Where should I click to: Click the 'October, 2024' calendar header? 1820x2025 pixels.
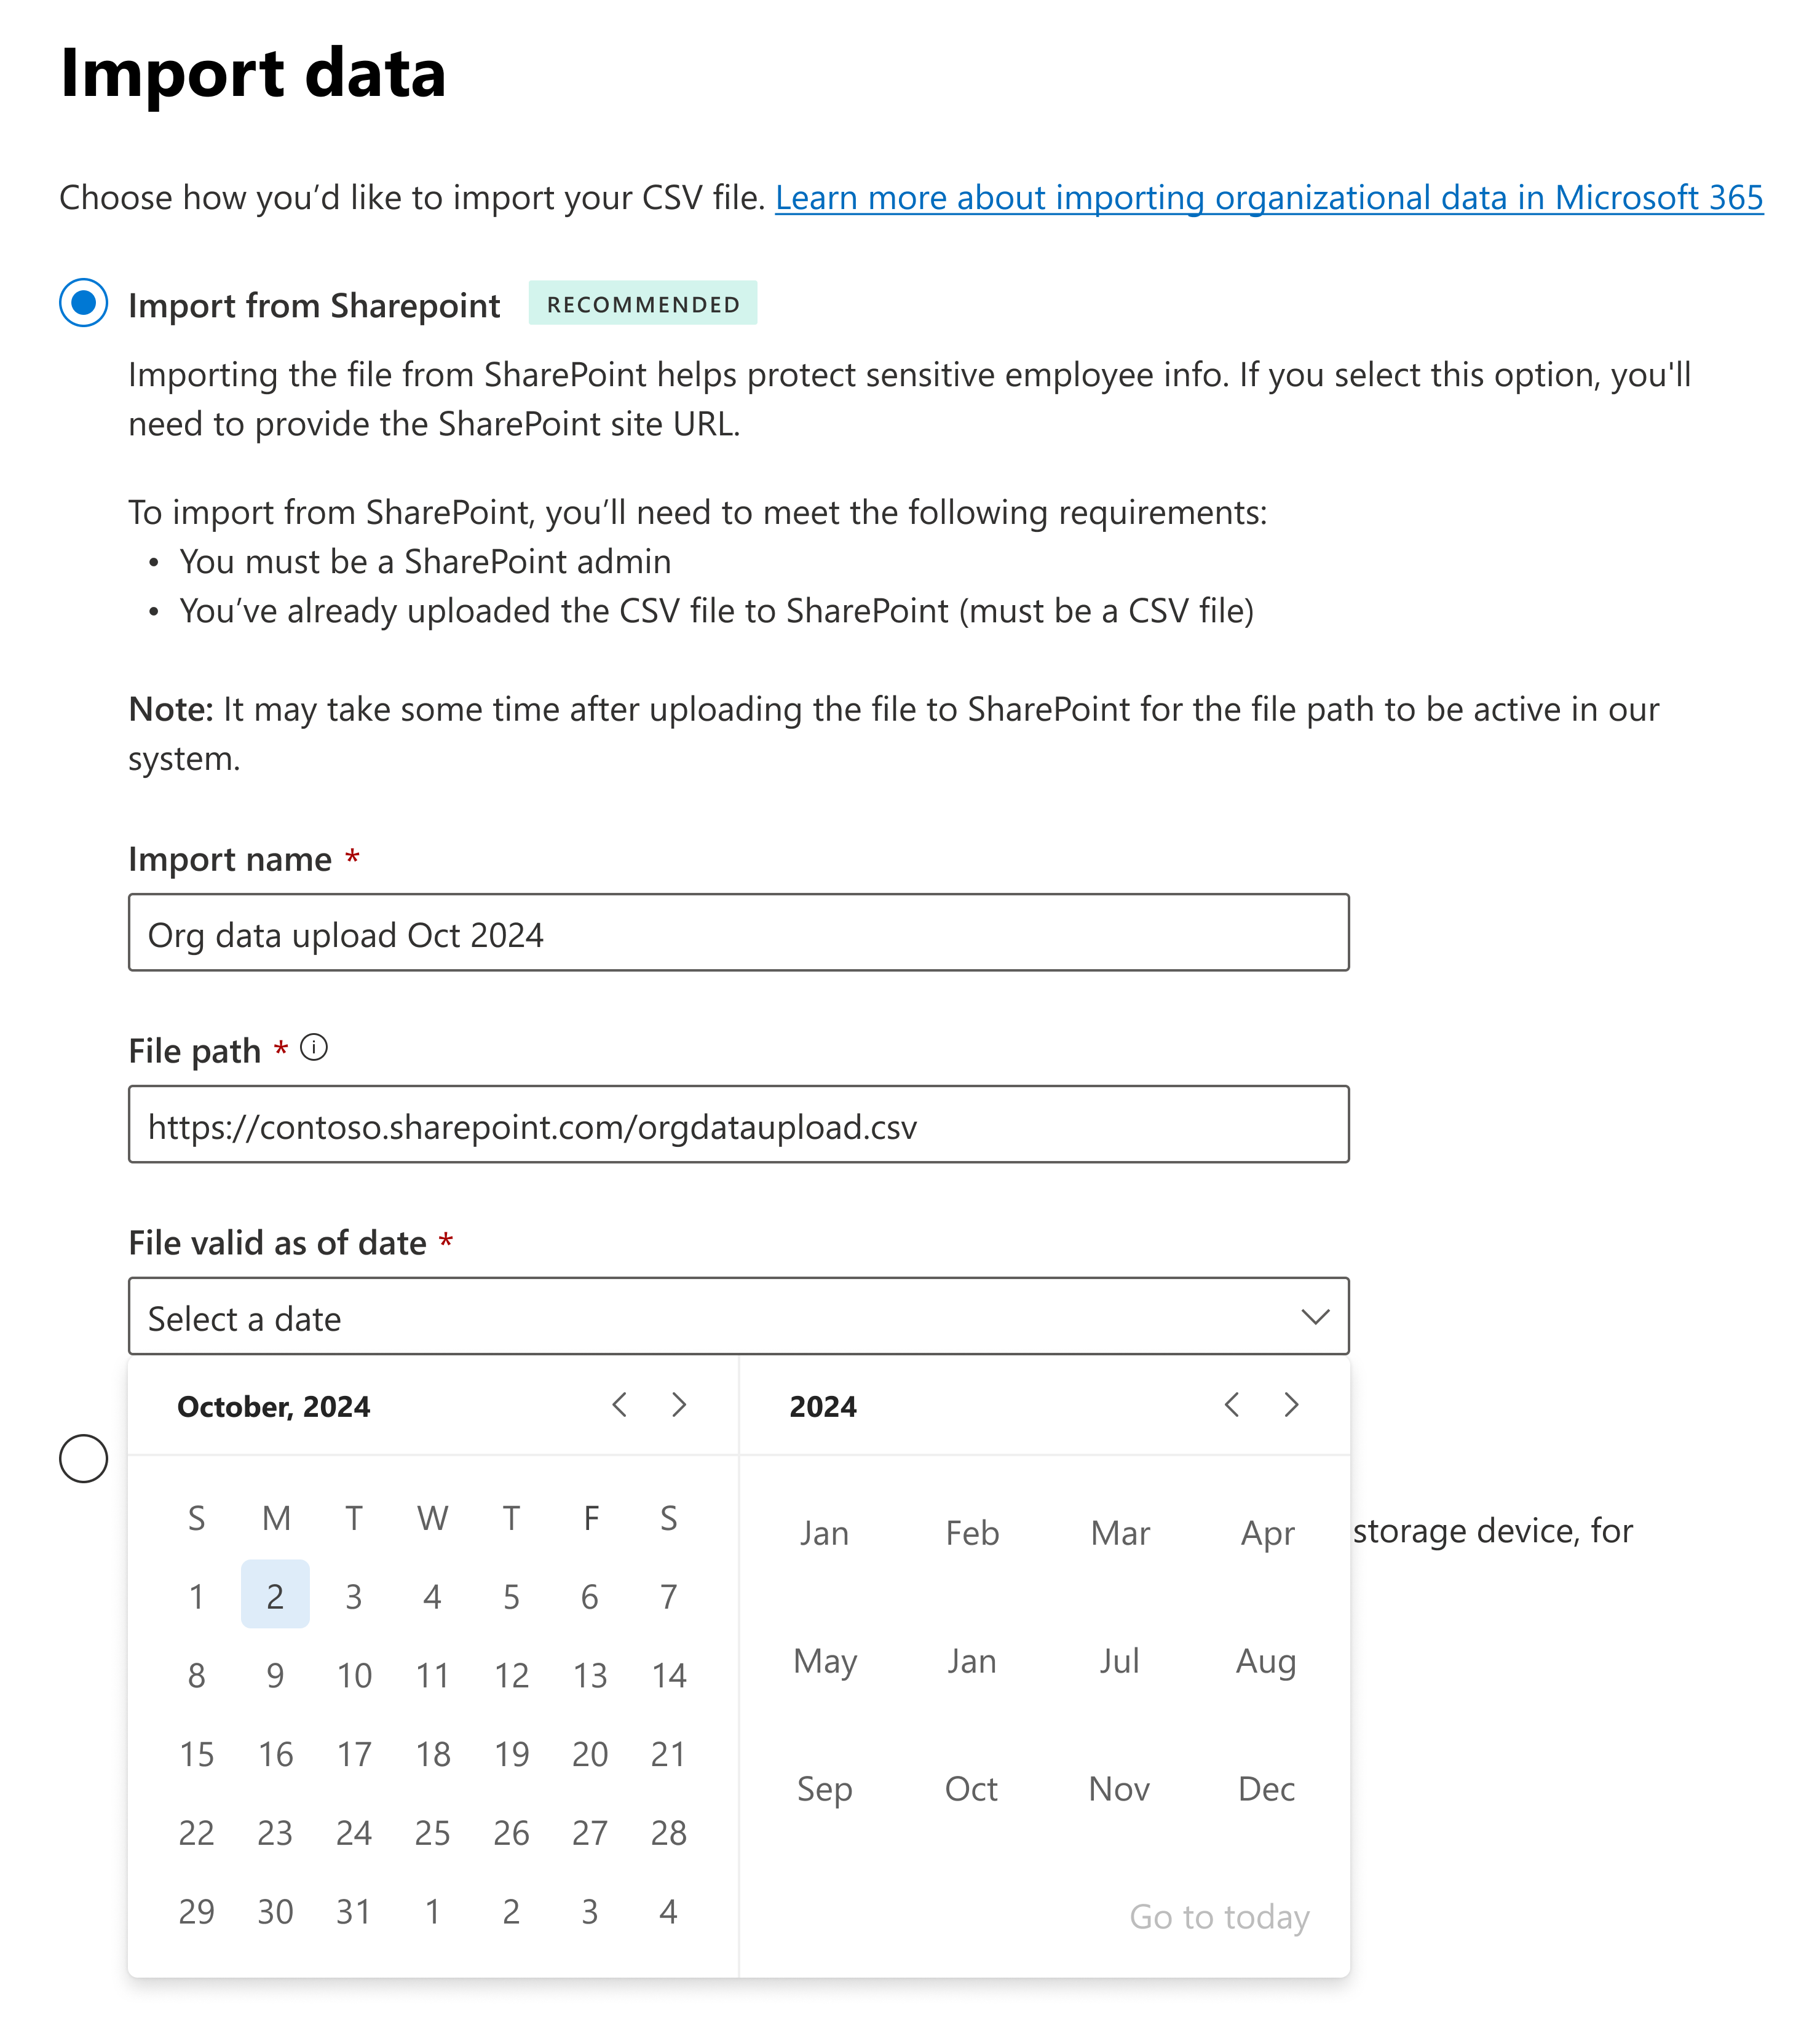point(273,1405)
